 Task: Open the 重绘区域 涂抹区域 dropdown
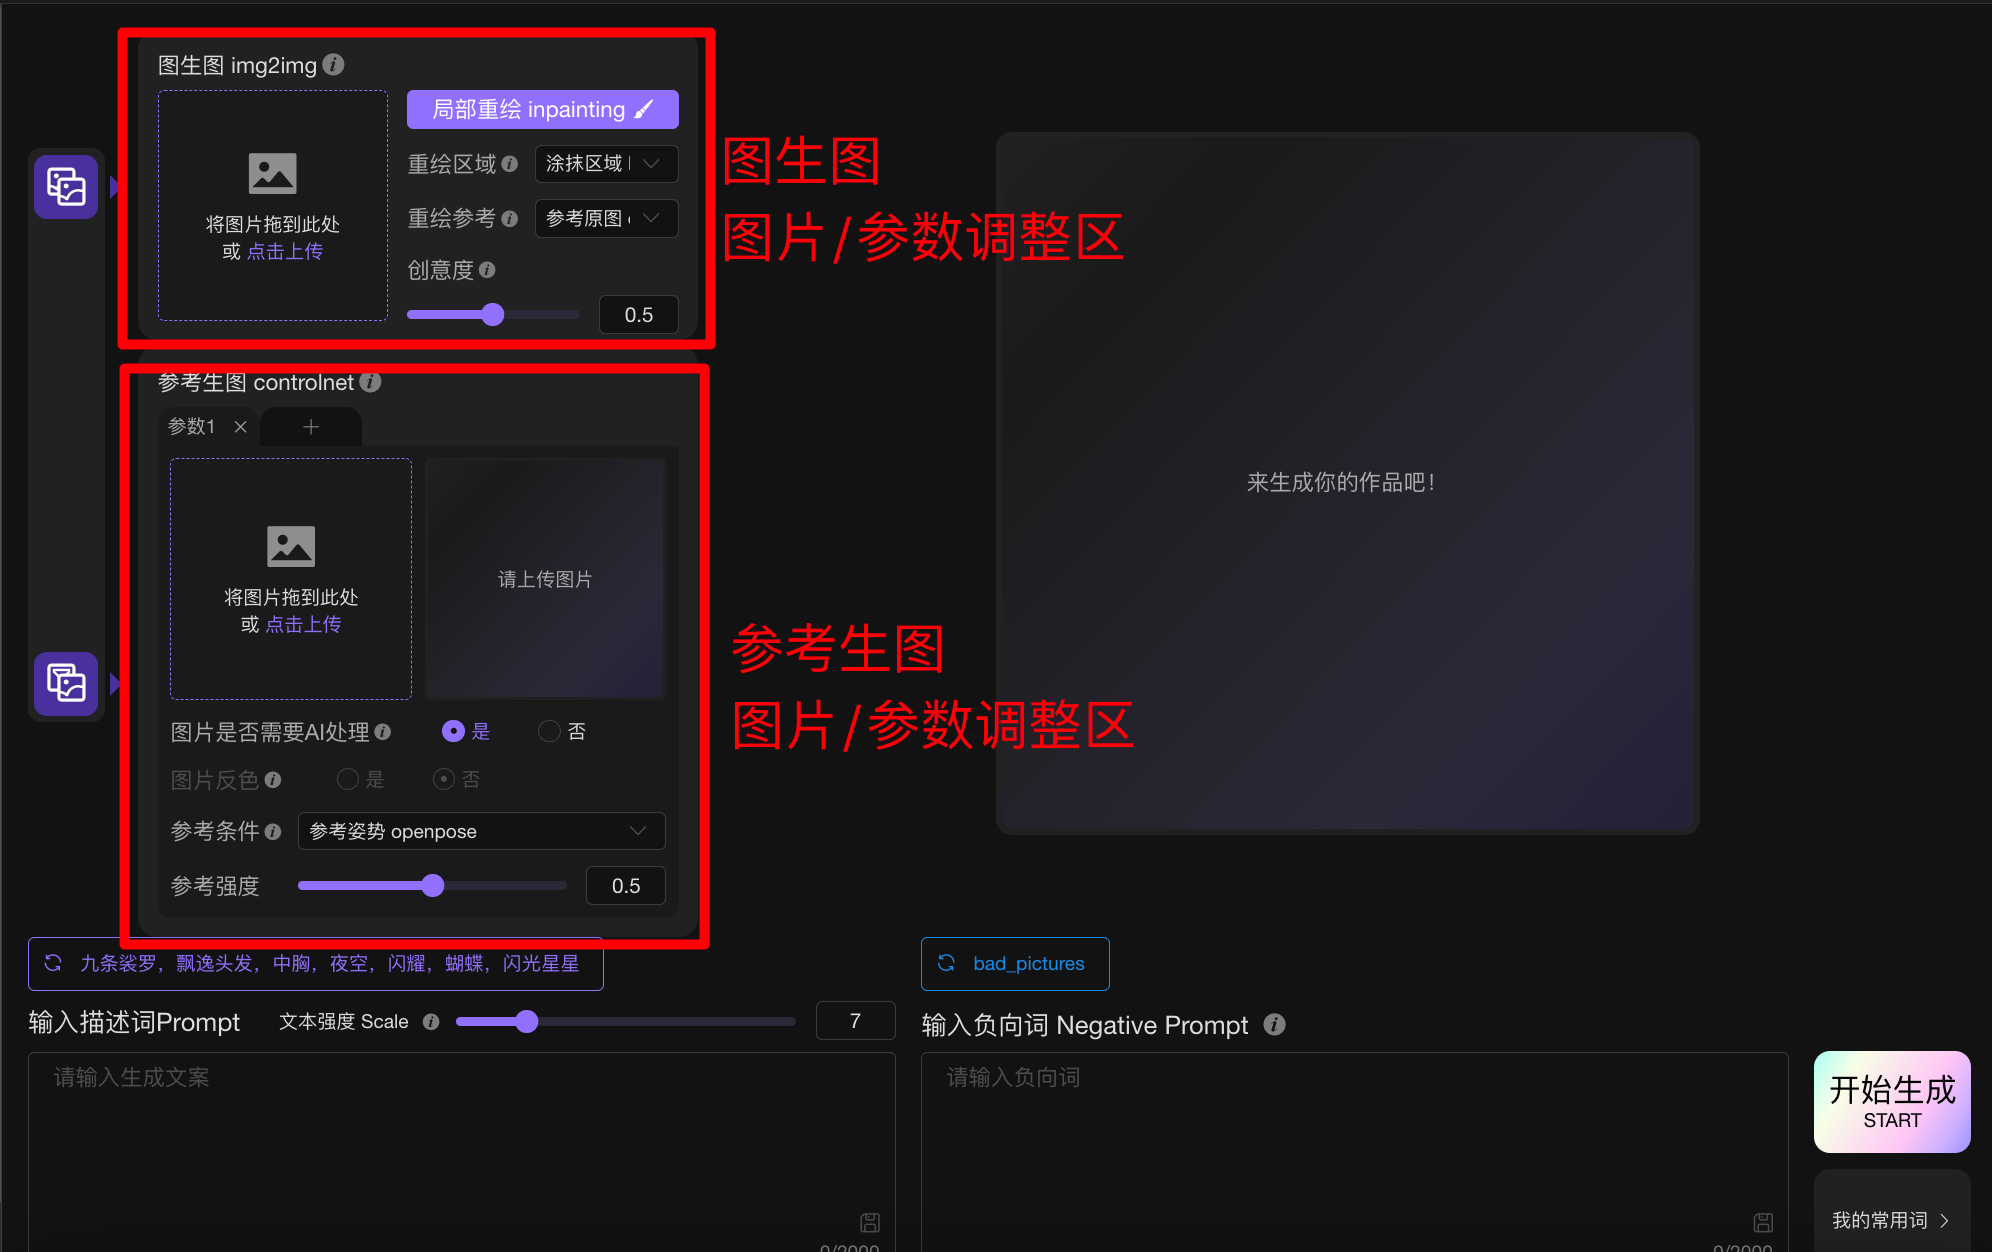[x=605, y=164]
